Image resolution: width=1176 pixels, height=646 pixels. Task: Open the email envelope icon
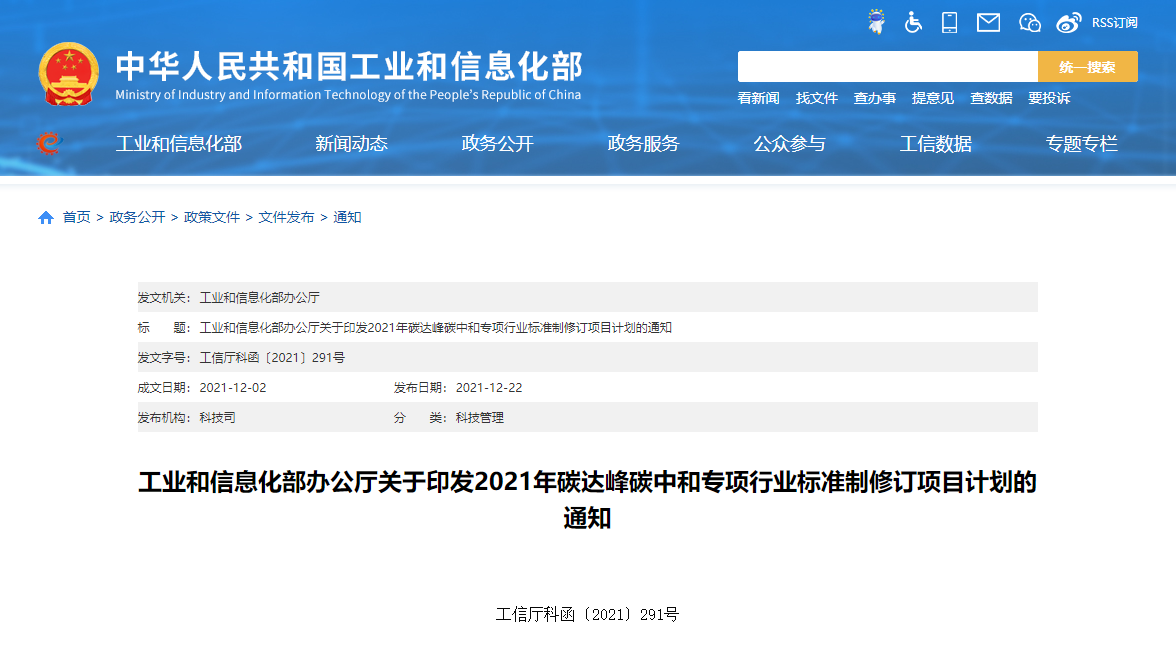pos(988,22)
